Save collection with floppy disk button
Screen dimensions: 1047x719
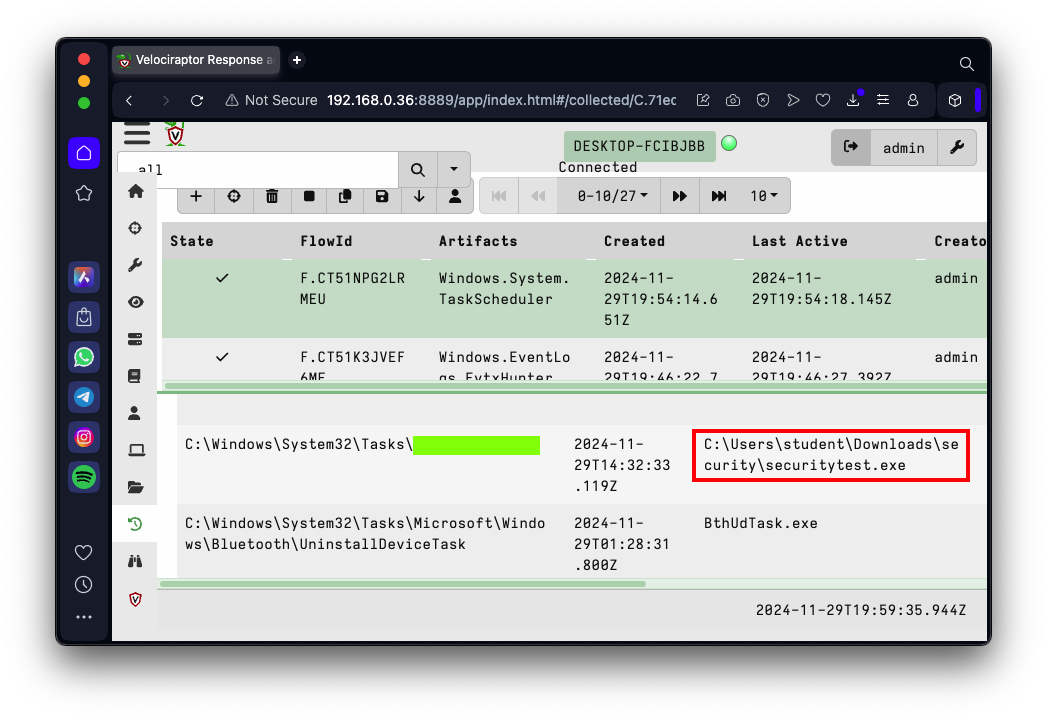coord(382,196)
